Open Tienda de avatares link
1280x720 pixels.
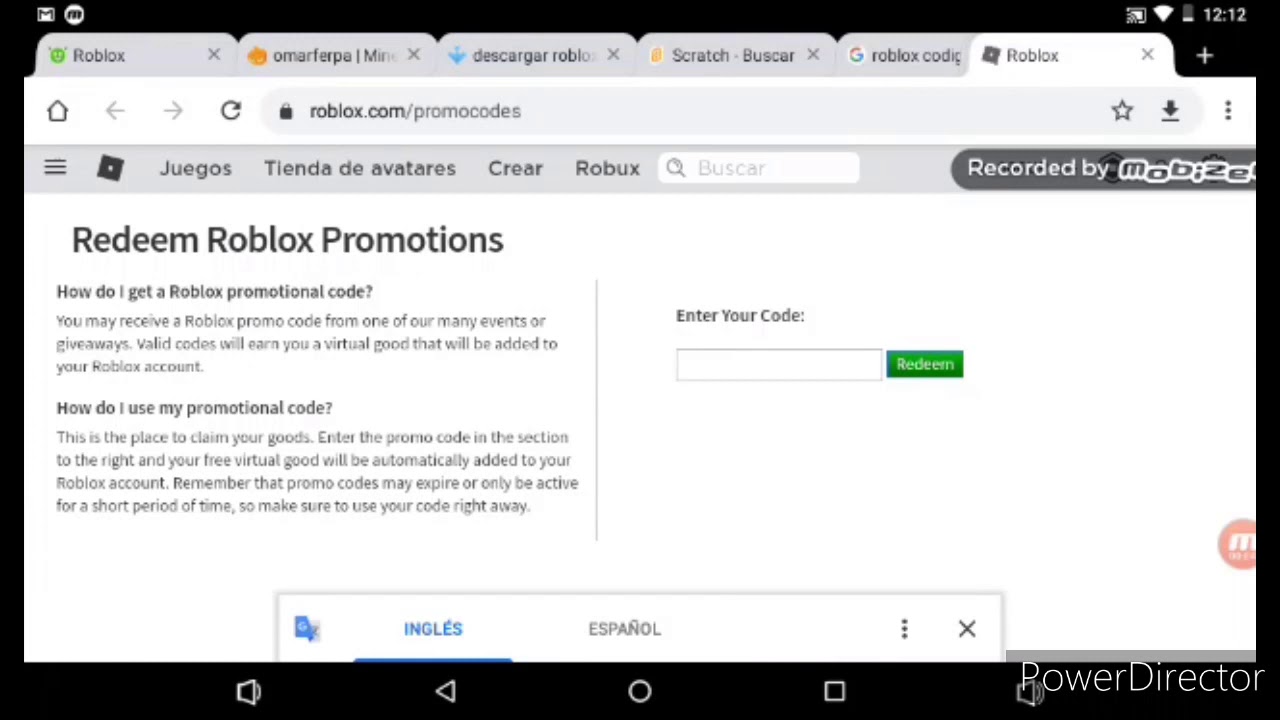[360, 168]
